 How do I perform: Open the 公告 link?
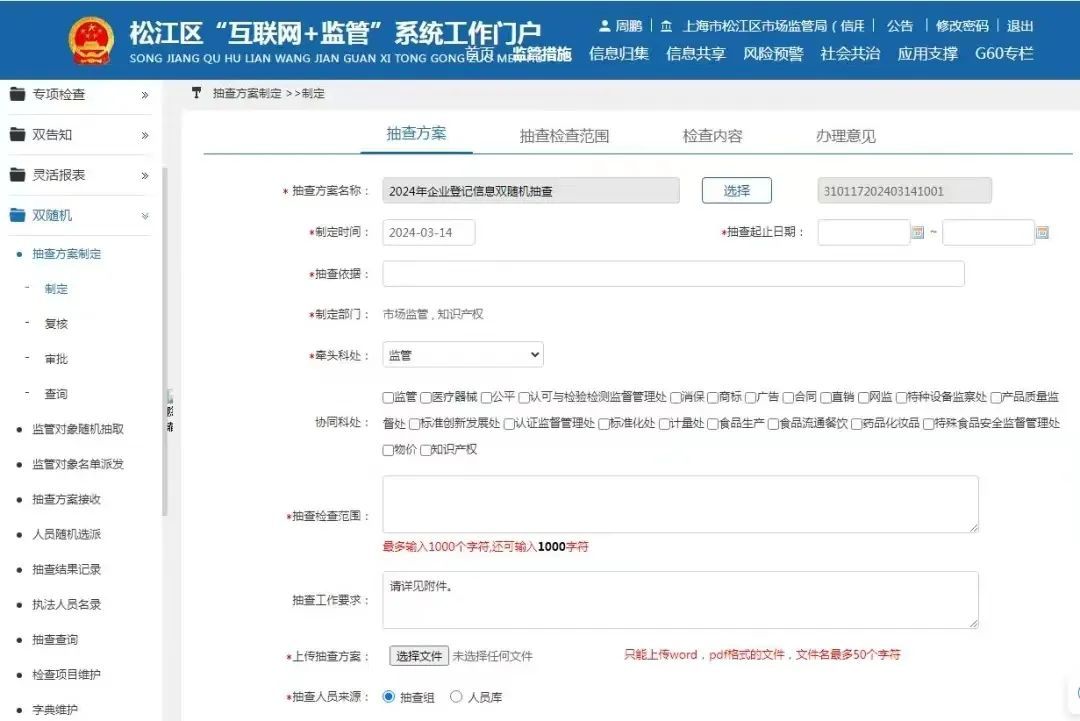coord(900,26)
